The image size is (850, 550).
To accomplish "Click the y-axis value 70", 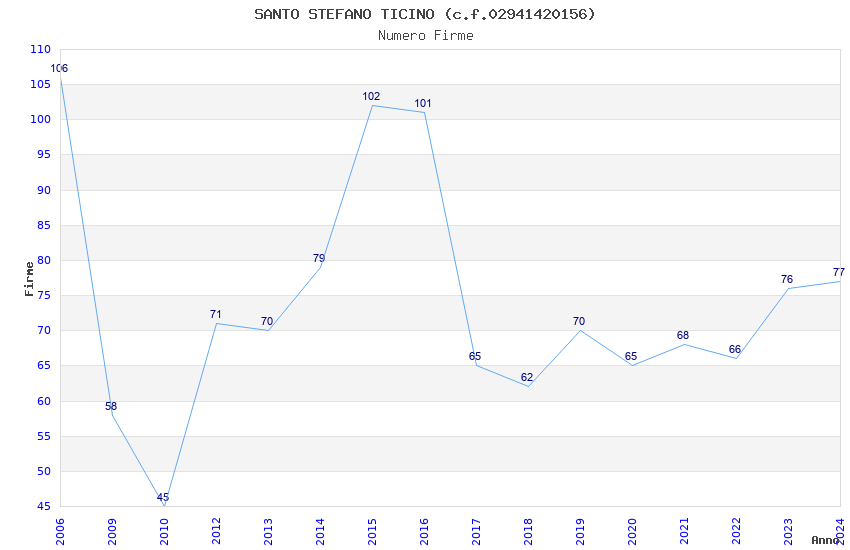I will [x=44, y=331].
